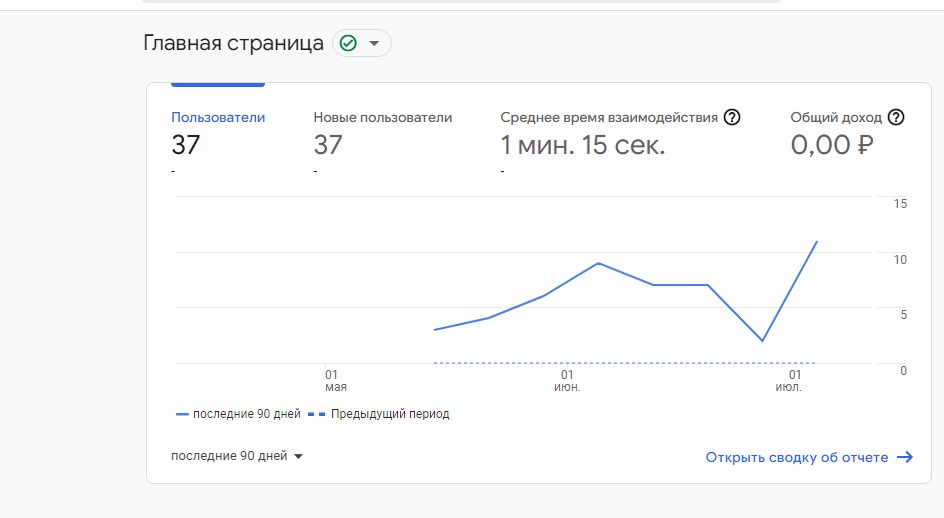Screen dimensions: 944x518
Task: Click the Главная страница heading
Action: click(x=234, y=43)
